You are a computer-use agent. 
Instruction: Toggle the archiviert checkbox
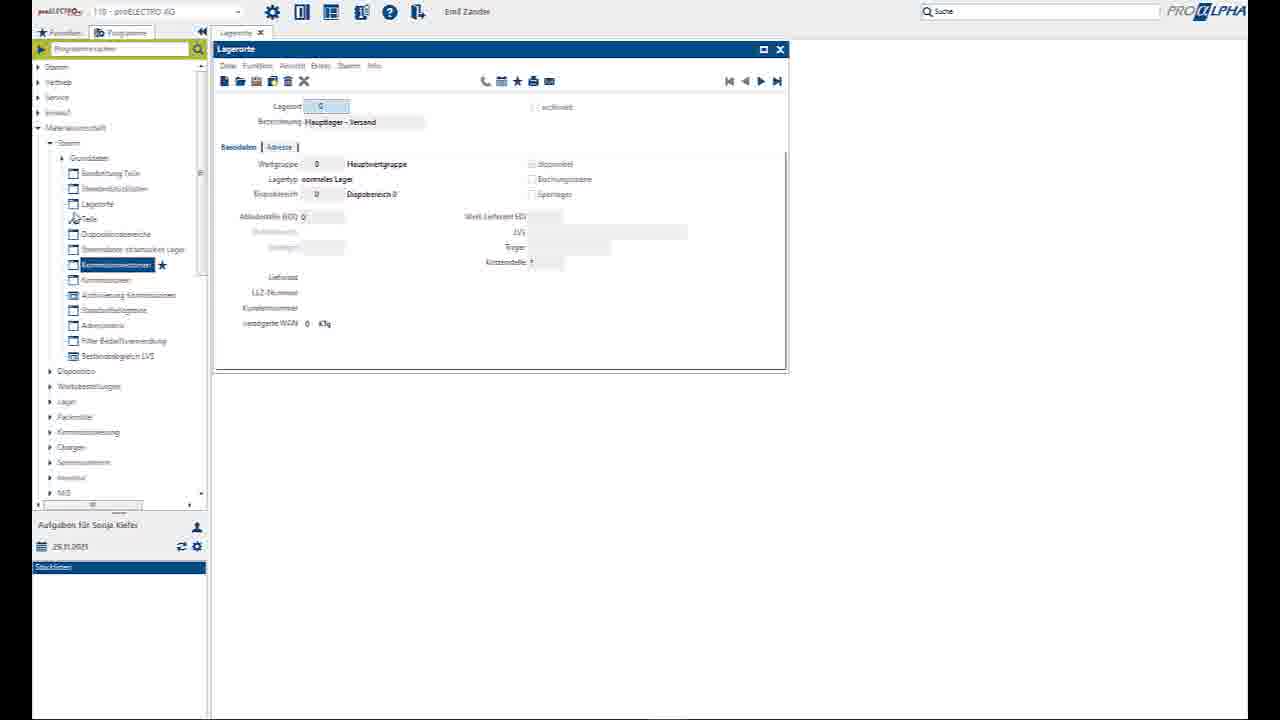point(534,107)
